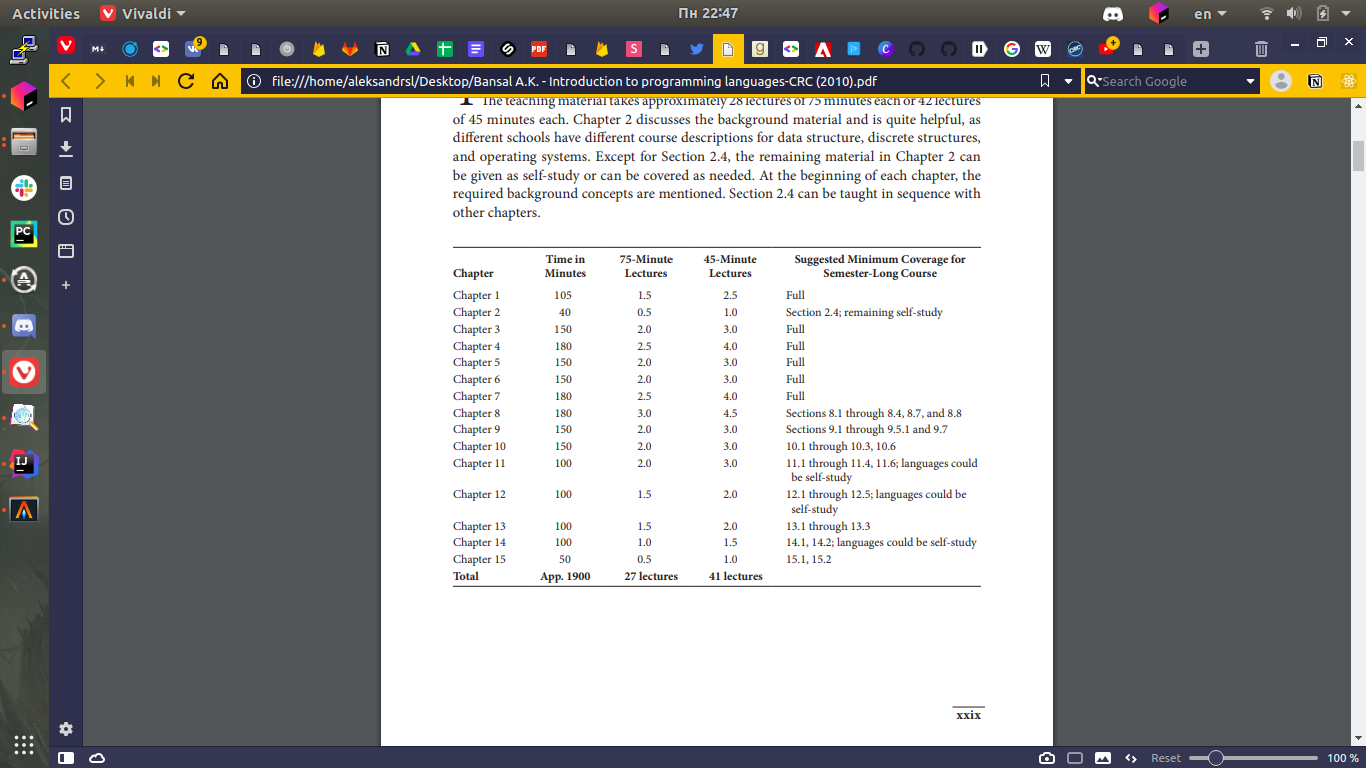This screenshot has width=1366, height=768.
Task: Go back using the back arrow
Action: coord(66,81)
